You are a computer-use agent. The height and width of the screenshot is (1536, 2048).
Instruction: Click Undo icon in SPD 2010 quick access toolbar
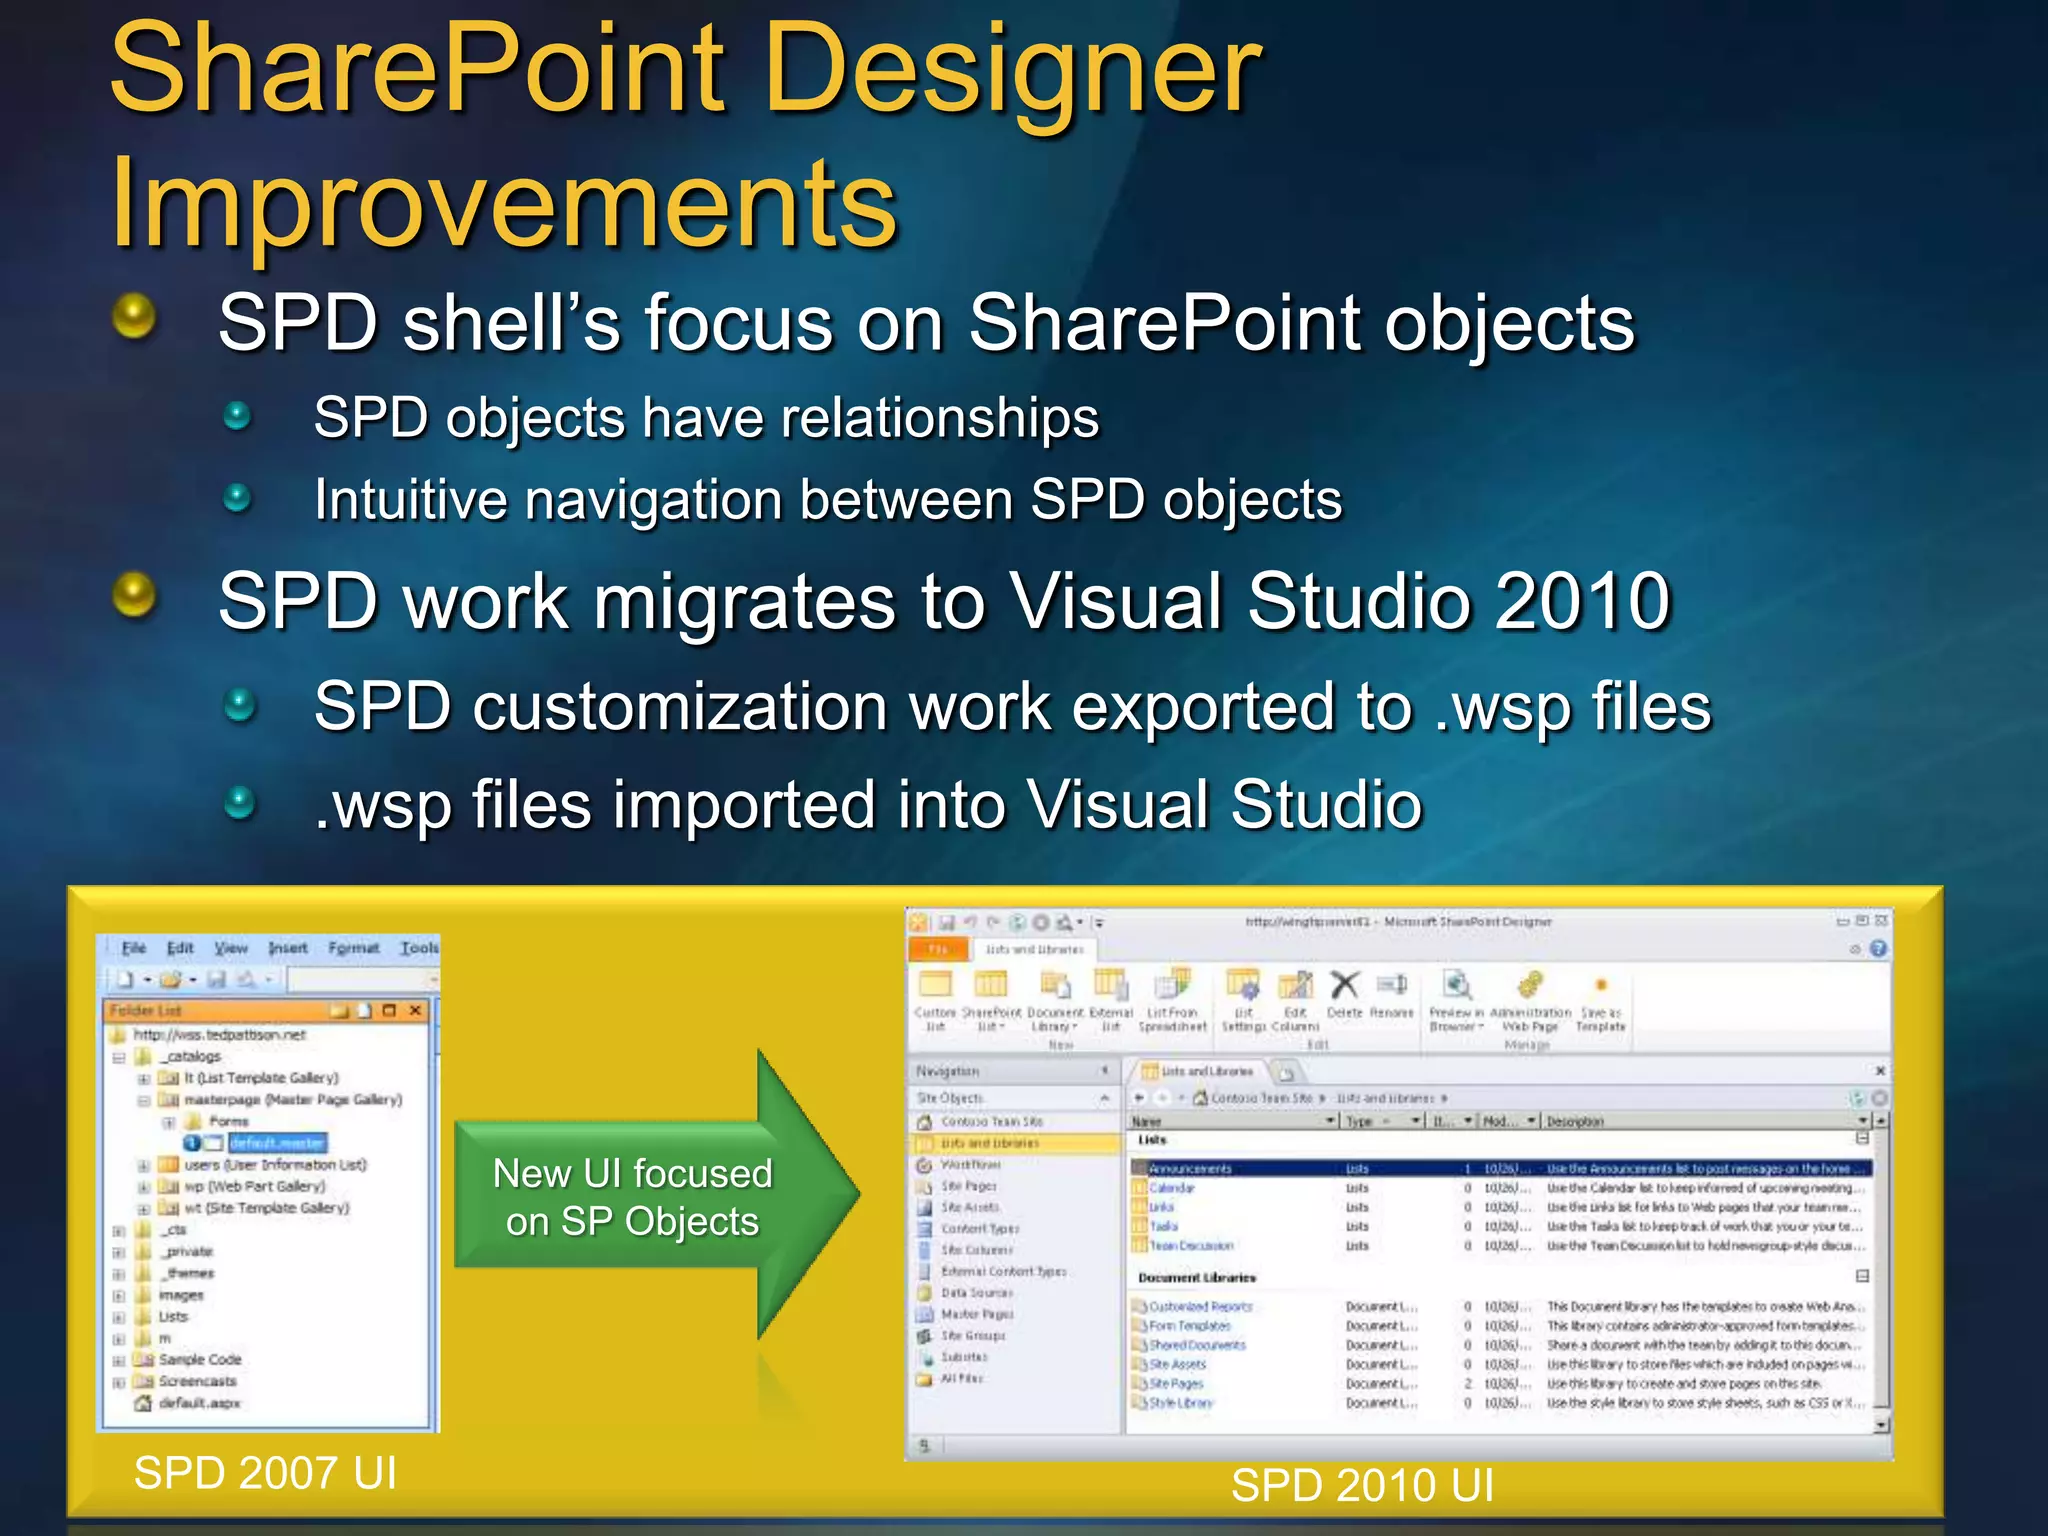(970, 922)
